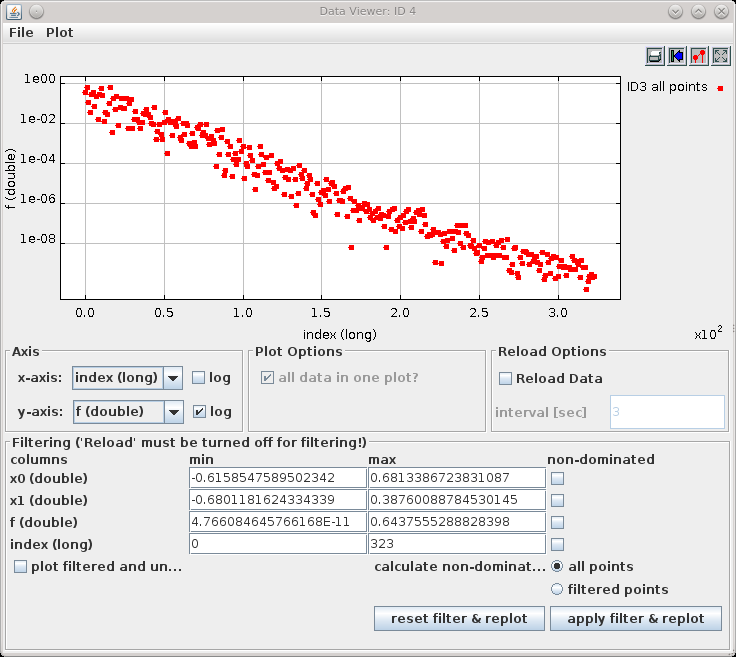Click the print plot icon
Viewport: 736px width, 657px height.
click(x=655, y=56)
